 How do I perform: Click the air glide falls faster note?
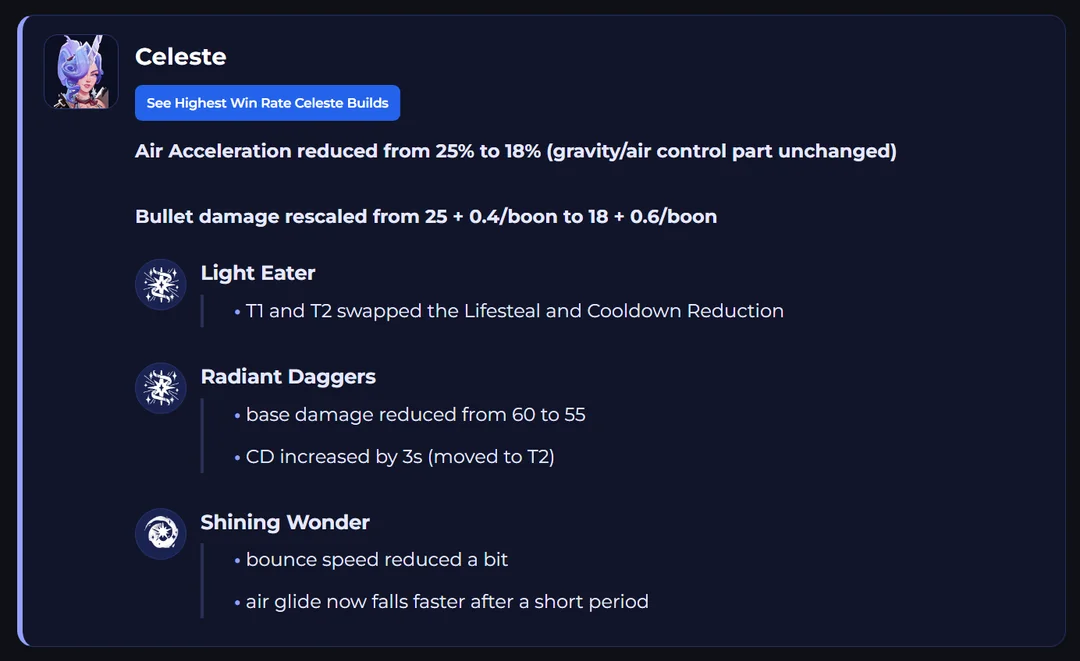tap(447, 602)
